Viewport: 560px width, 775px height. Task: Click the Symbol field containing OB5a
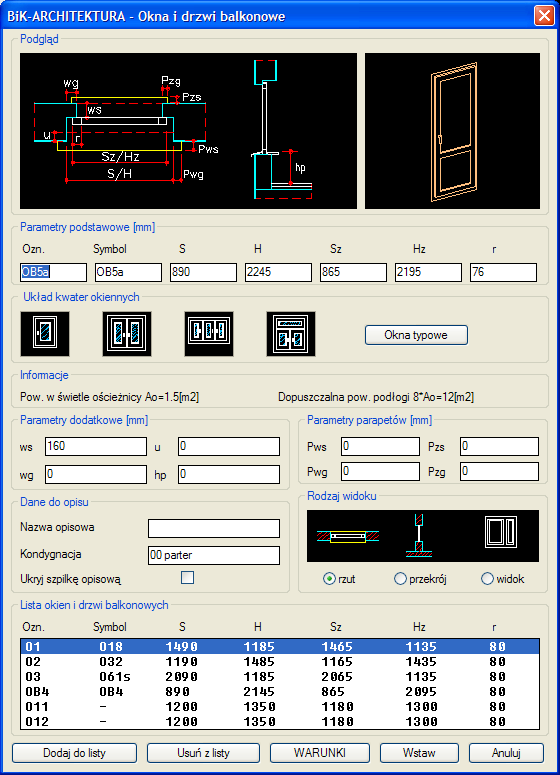pos(128,272)
